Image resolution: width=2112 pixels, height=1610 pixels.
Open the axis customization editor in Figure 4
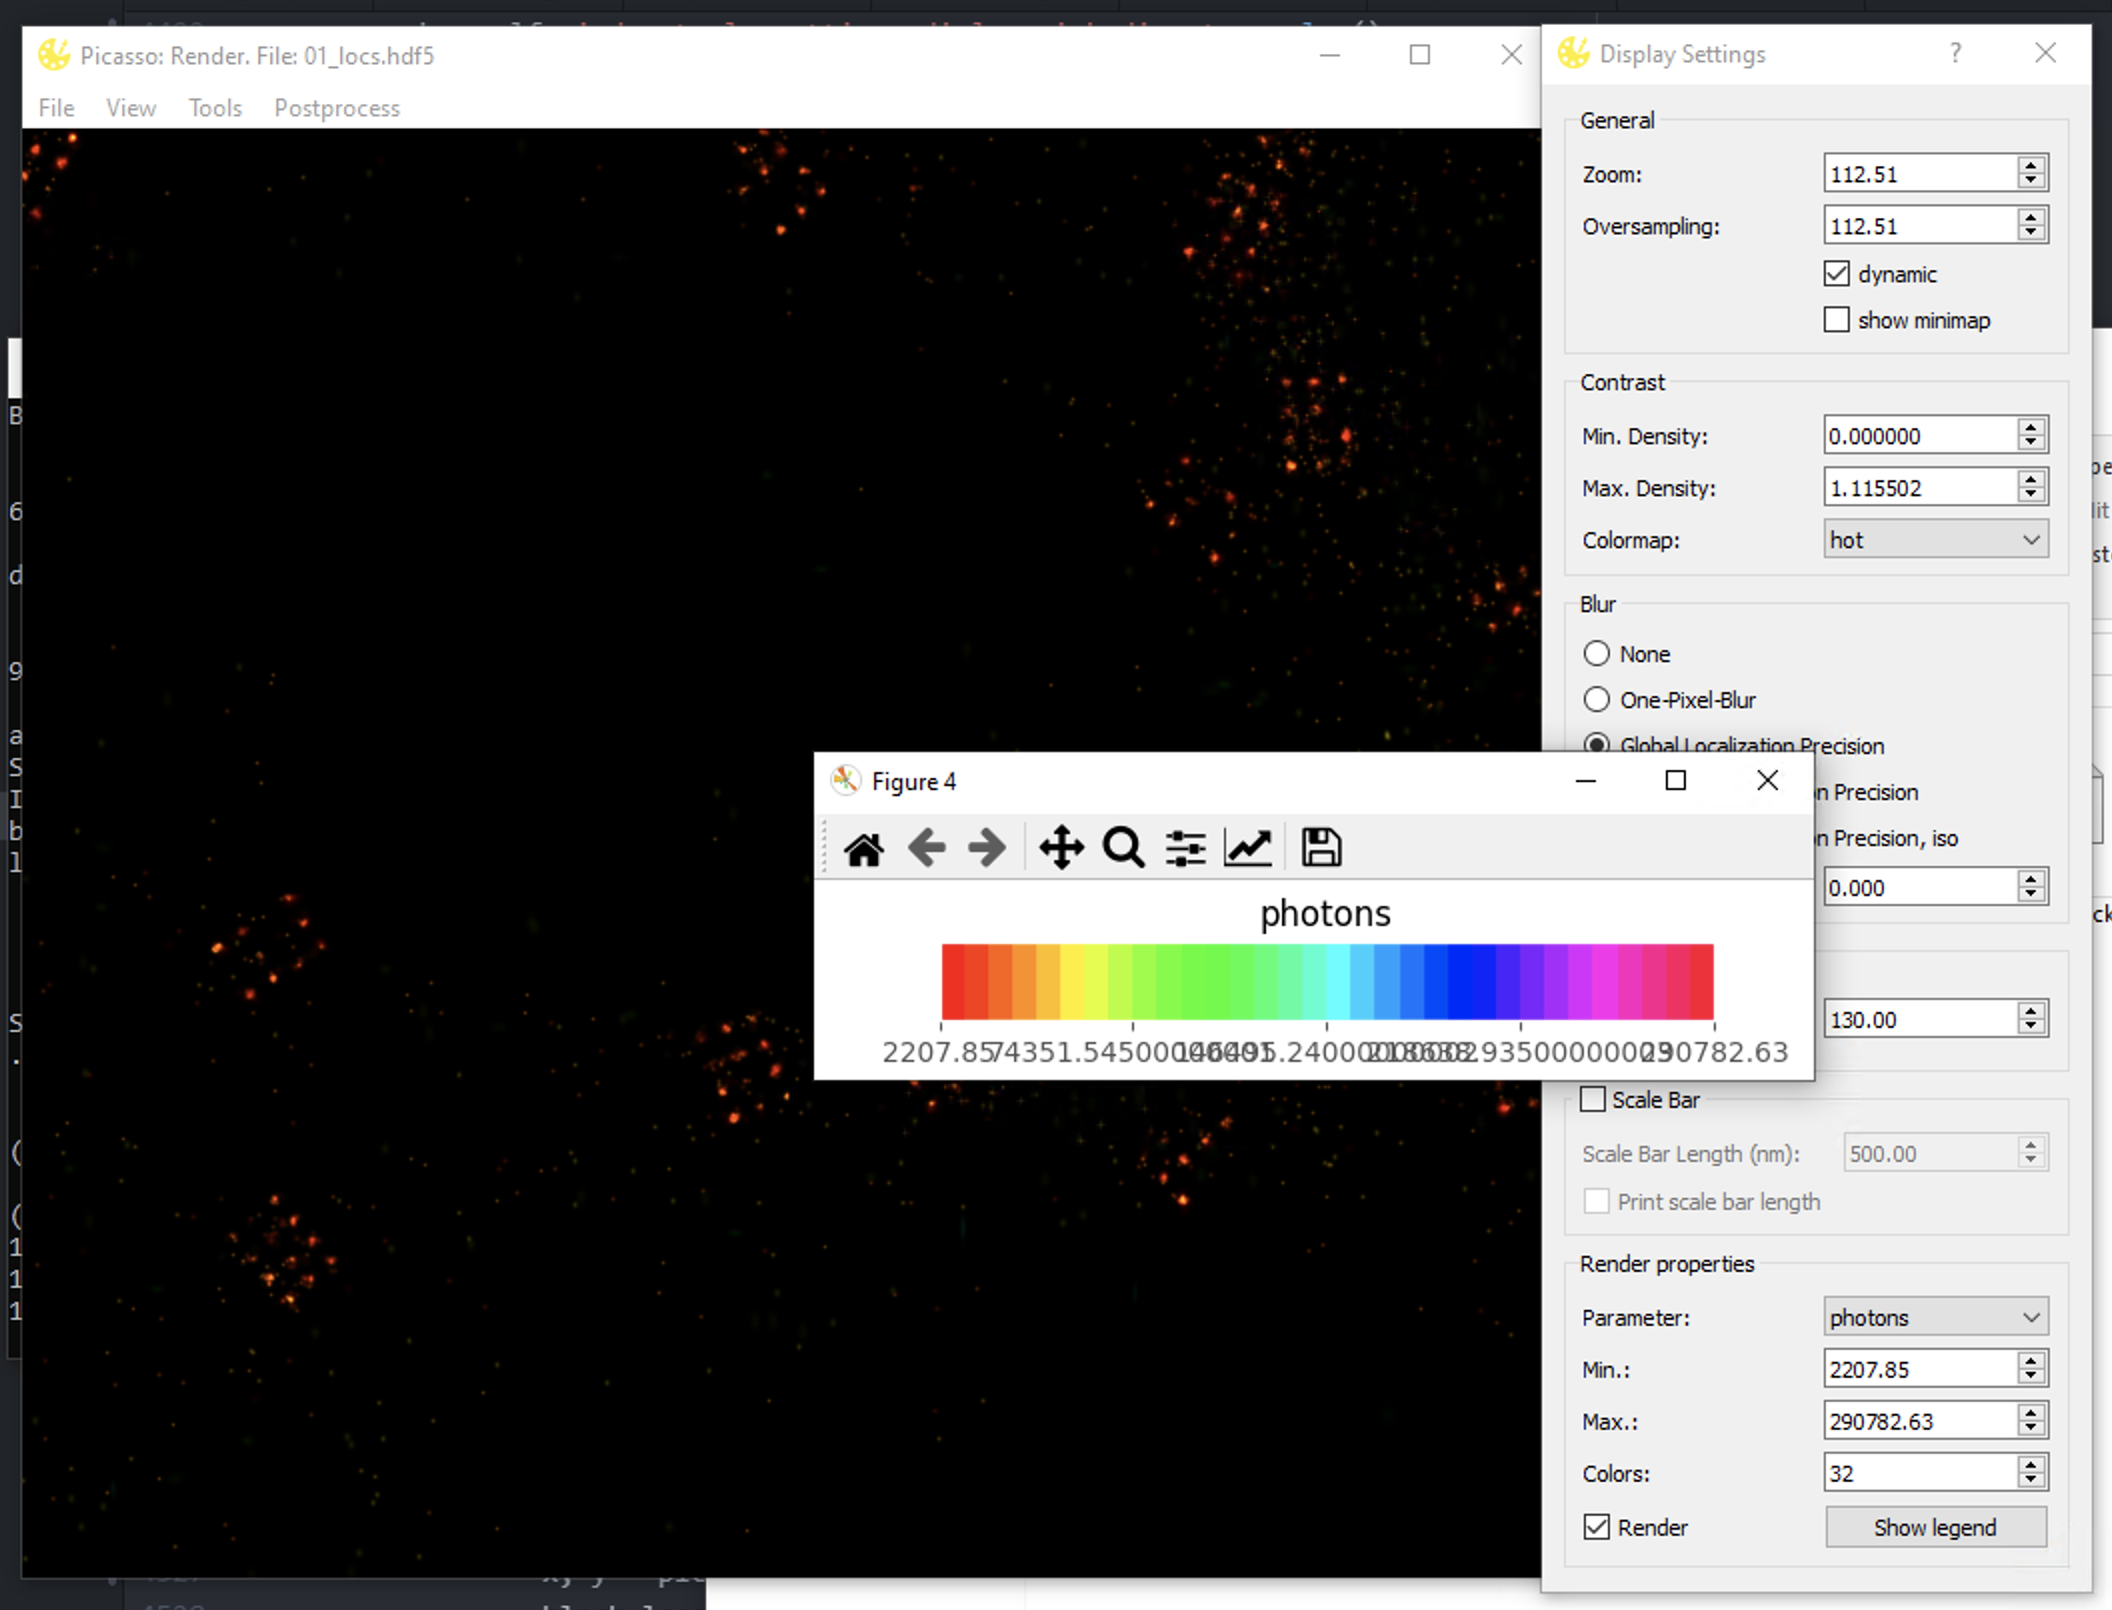tap(1247, 847)
